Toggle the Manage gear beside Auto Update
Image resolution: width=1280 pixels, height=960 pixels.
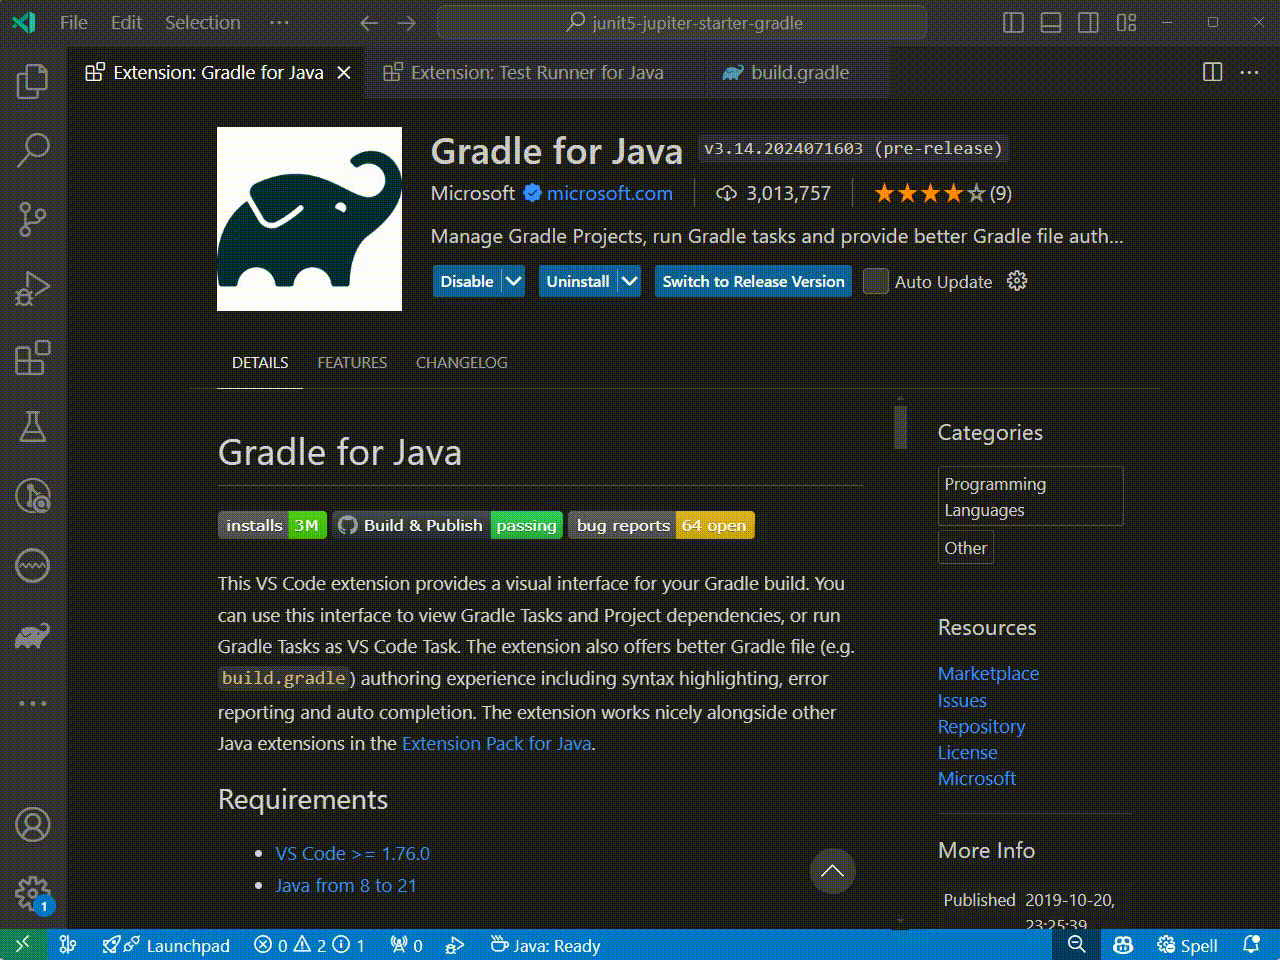1017,281
